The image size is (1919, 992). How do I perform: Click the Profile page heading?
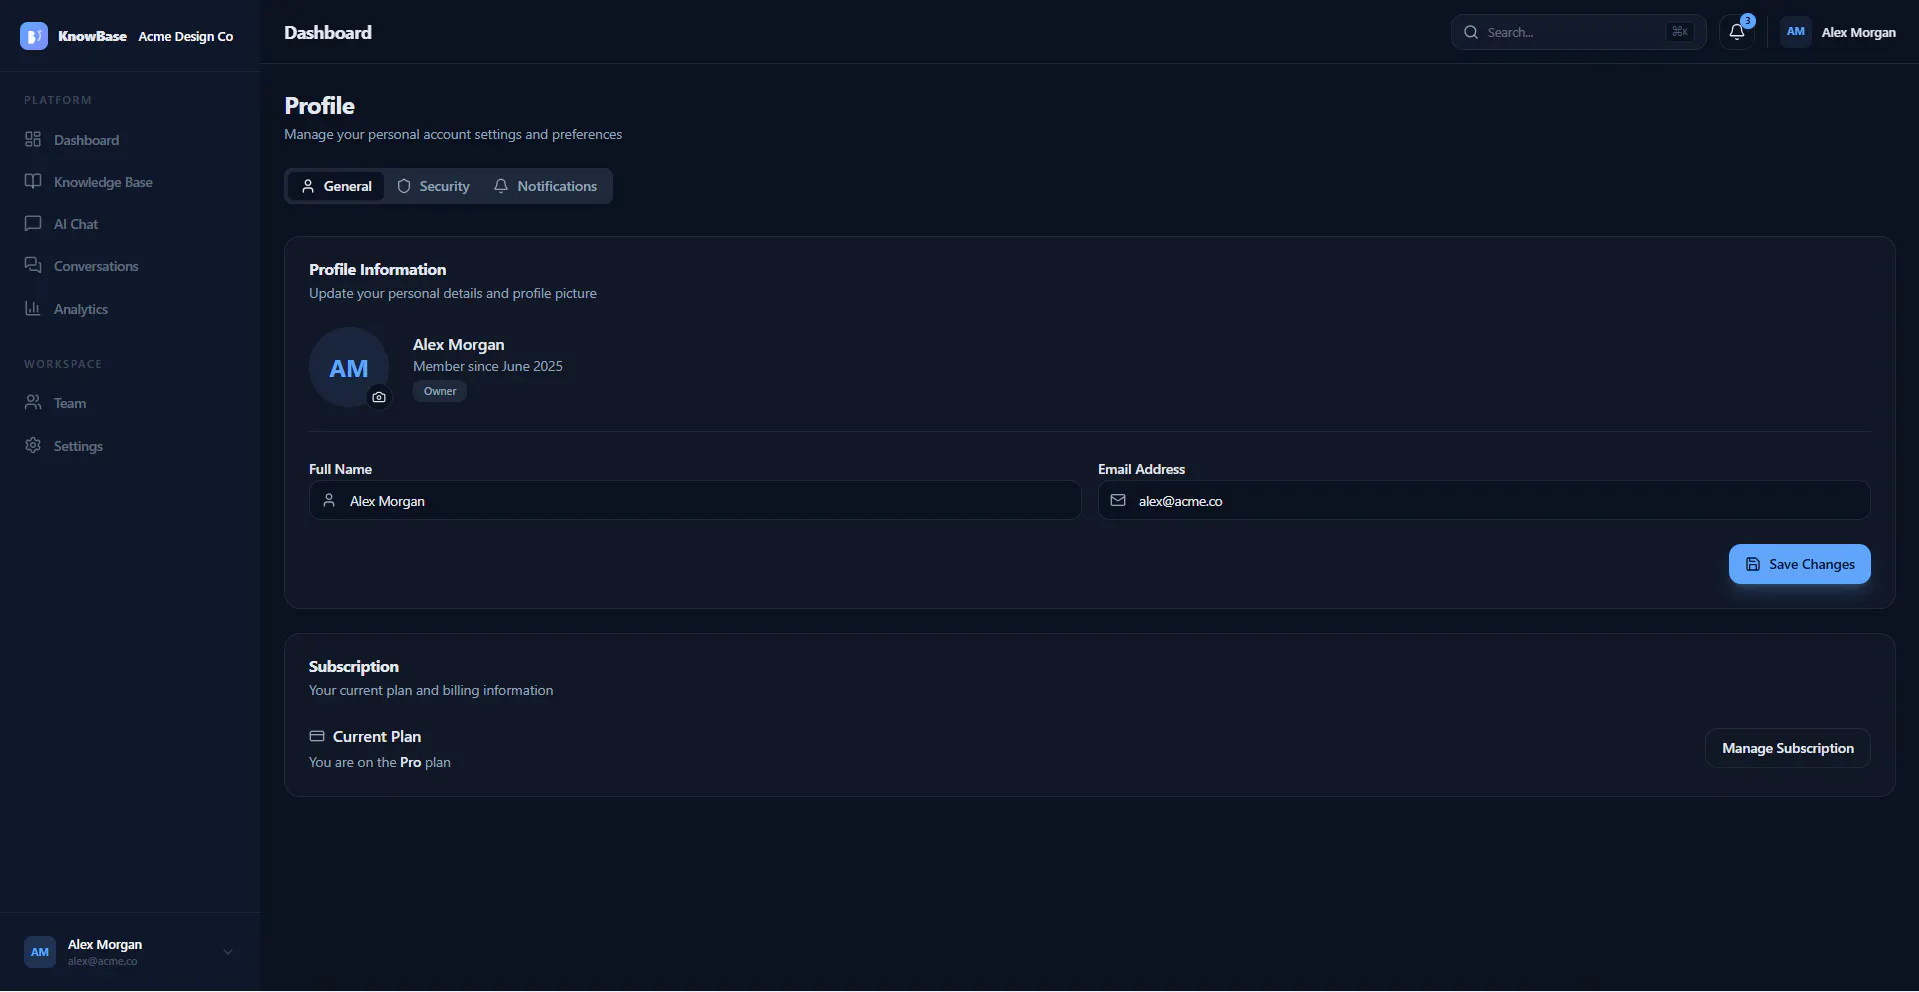click(x=319, y=106)
